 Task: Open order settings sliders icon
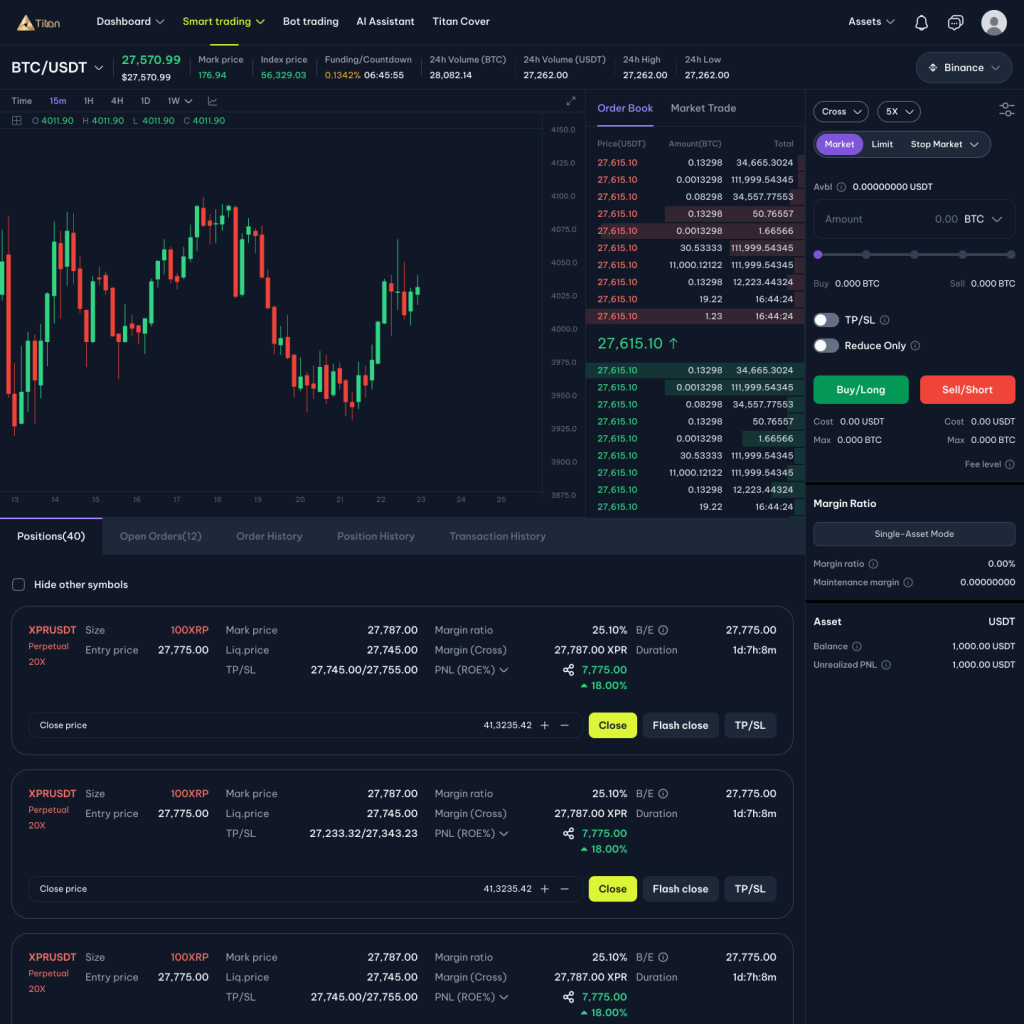coord(1006,111)
